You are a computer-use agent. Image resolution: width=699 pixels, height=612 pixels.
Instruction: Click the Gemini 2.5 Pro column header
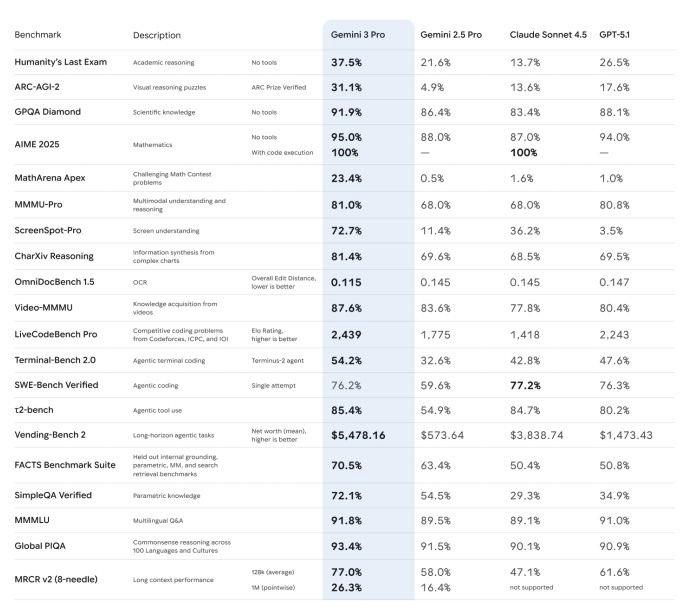tap(450, 35)
